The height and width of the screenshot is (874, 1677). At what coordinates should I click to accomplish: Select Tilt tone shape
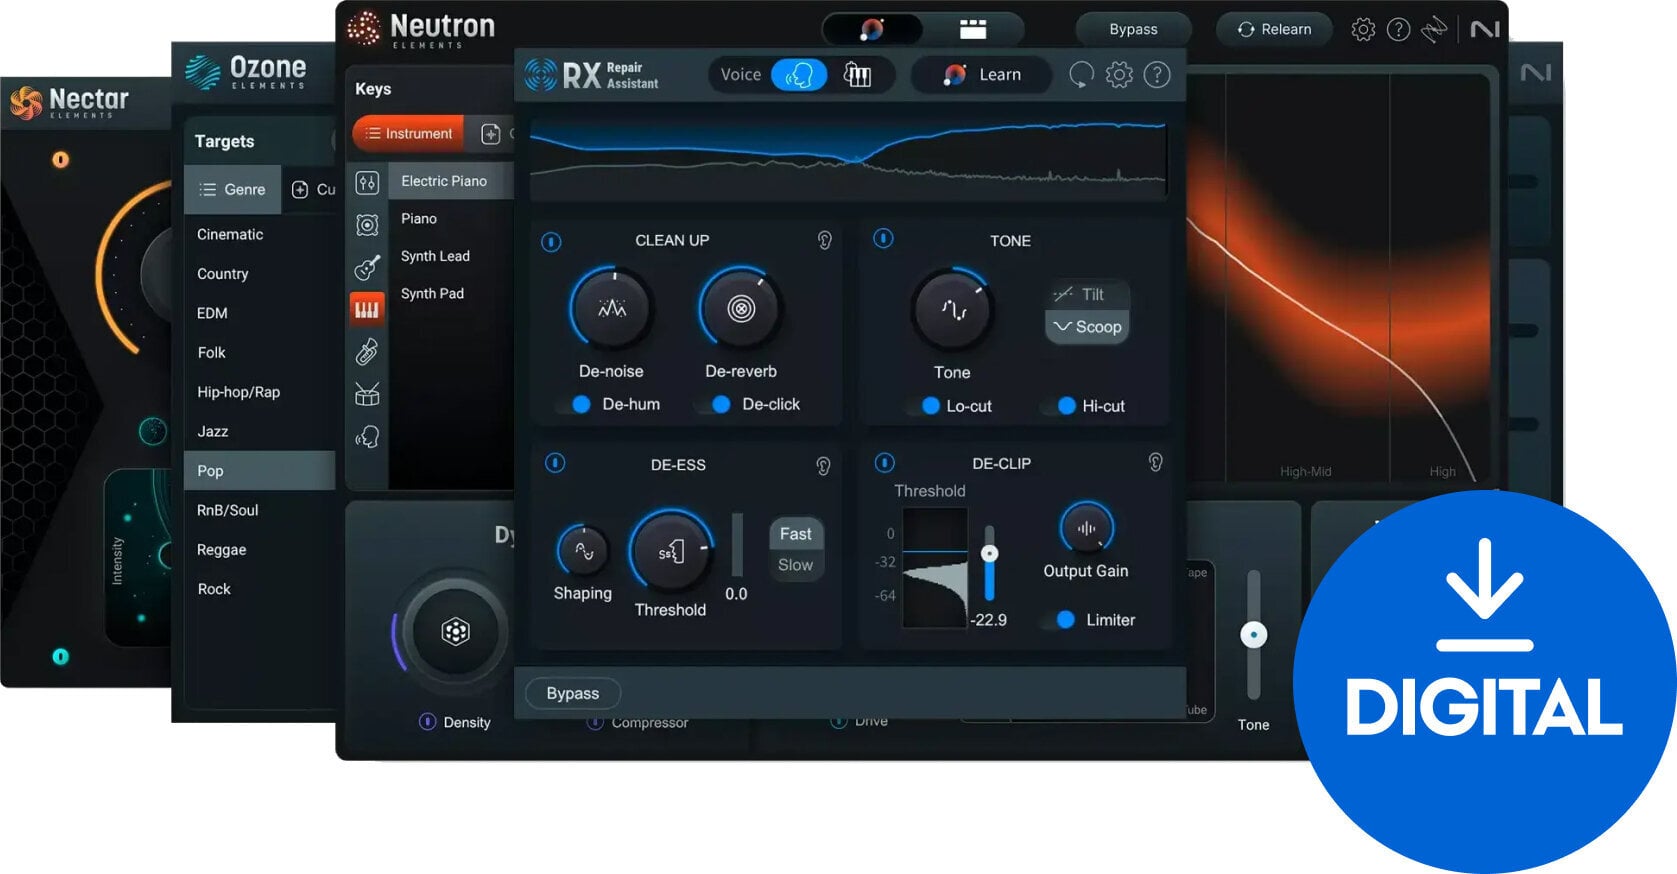click(1087, 294)
